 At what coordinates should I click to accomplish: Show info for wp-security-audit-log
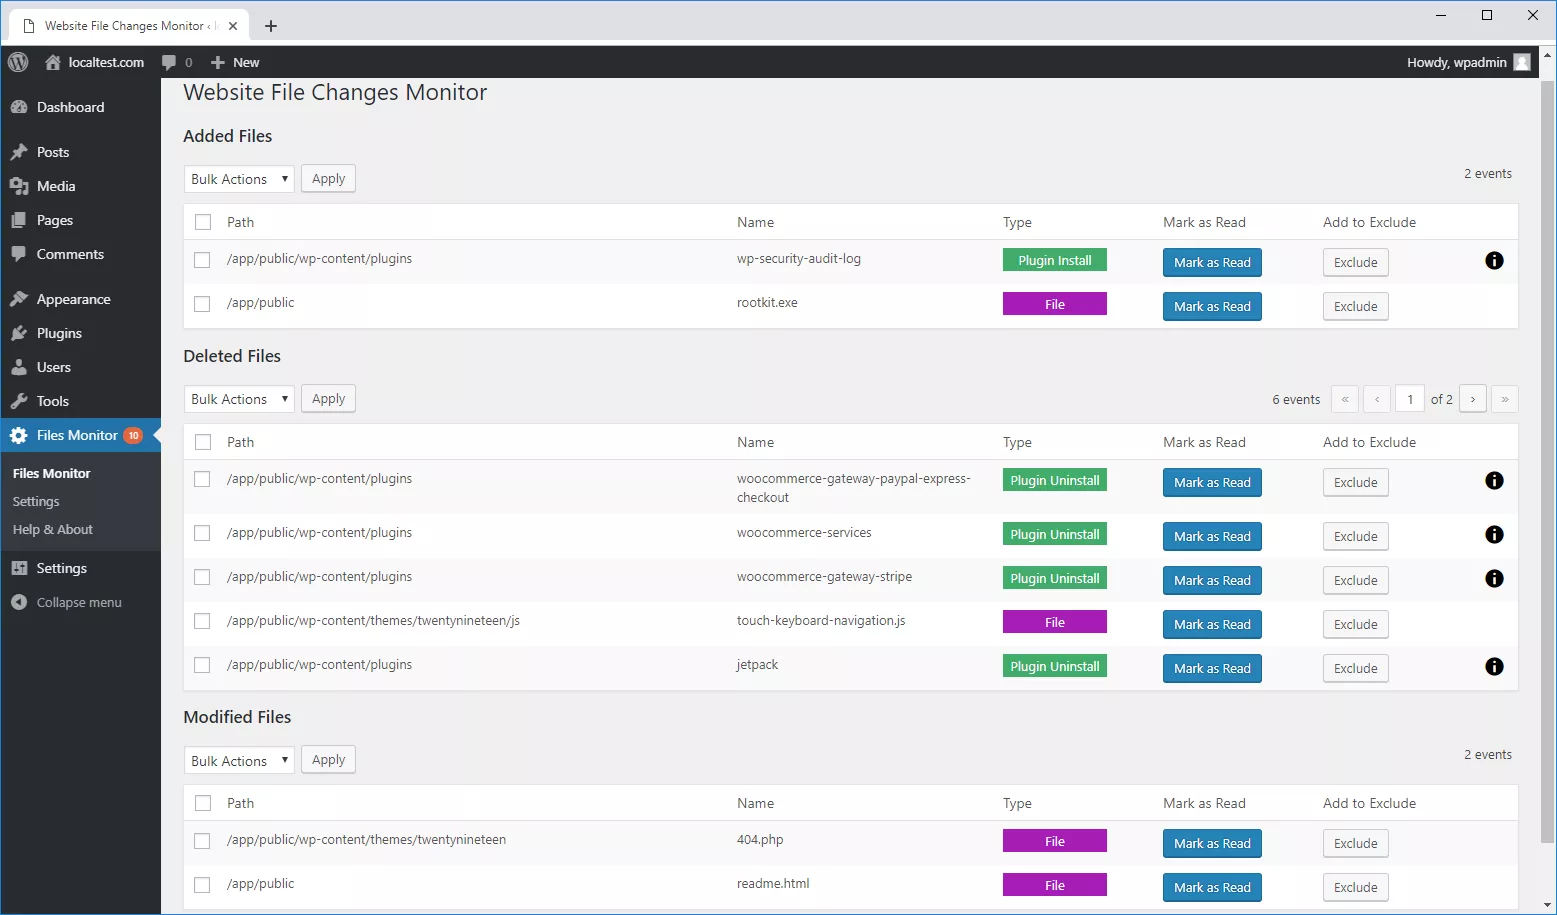point(1494,261)
